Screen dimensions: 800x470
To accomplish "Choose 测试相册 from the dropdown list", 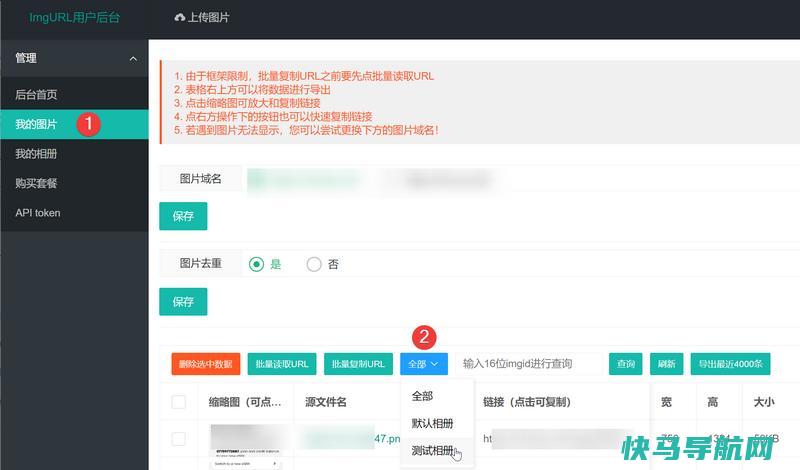I will (437, 451).
